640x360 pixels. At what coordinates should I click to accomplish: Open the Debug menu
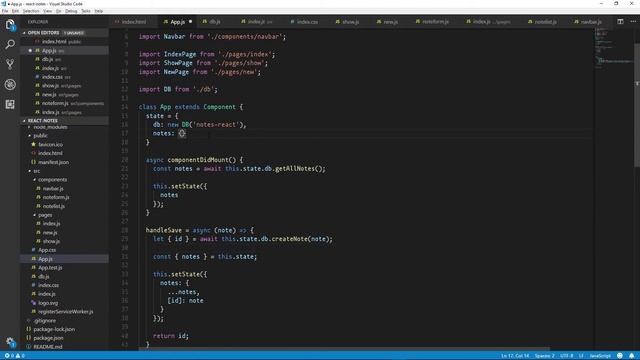[71, 11]
